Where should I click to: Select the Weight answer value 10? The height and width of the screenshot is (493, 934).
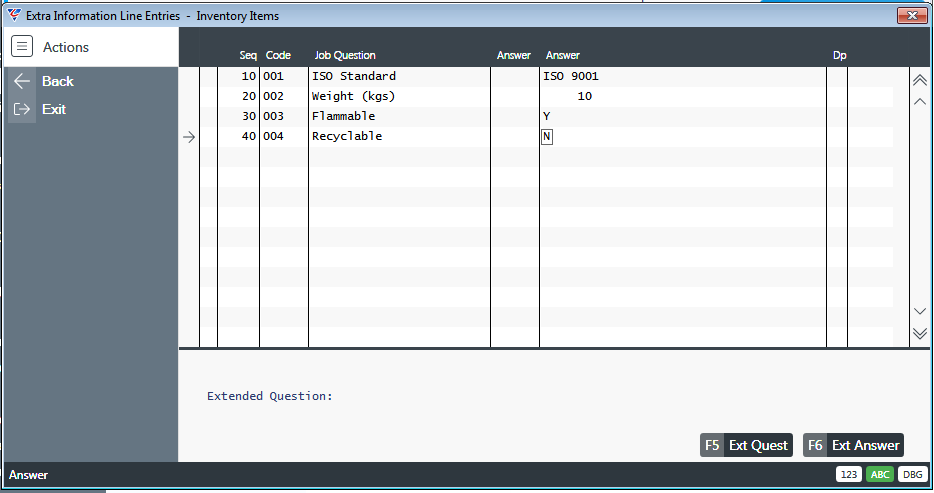[x=584, y=96]
